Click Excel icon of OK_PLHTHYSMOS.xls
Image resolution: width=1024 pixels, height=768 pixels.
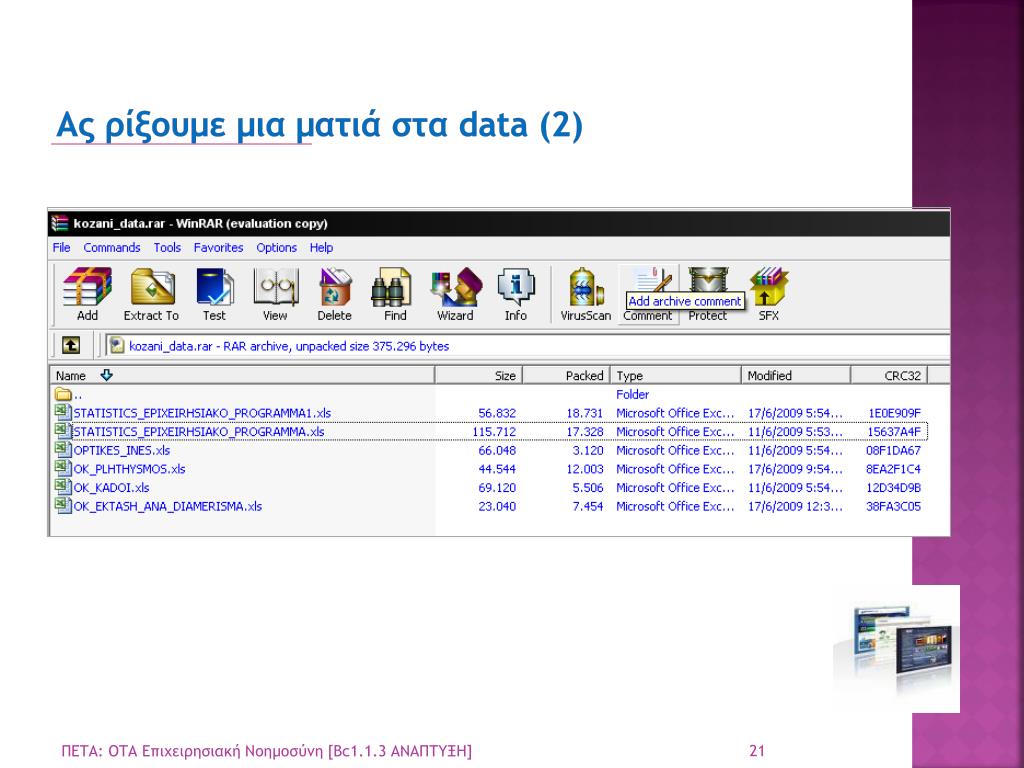[63, 468]
